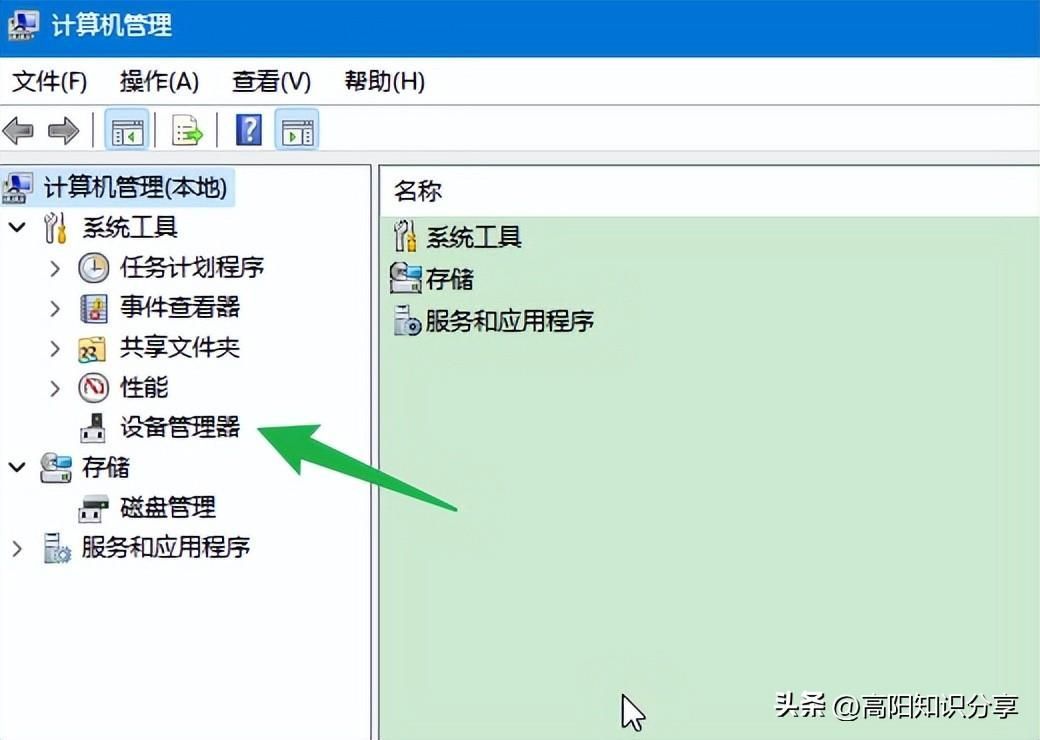
Task: Expand the 任务计划程序 node chevron
Action: pos(54,268)
